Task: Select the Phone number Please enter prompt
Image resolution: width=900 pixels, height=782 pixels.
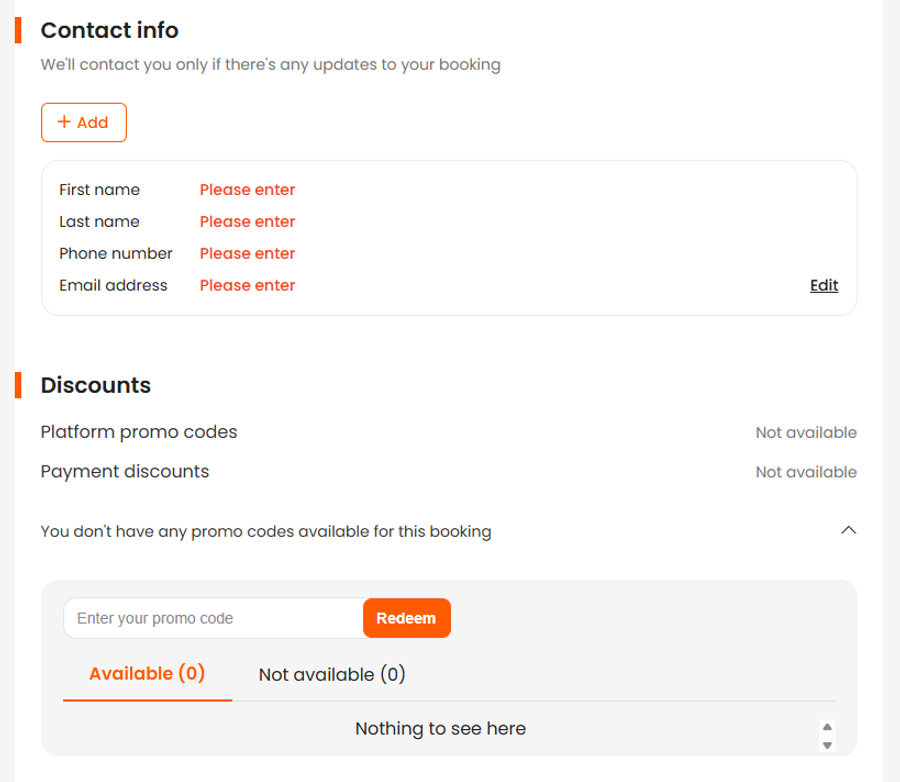Action: click(x=247, y=254)
